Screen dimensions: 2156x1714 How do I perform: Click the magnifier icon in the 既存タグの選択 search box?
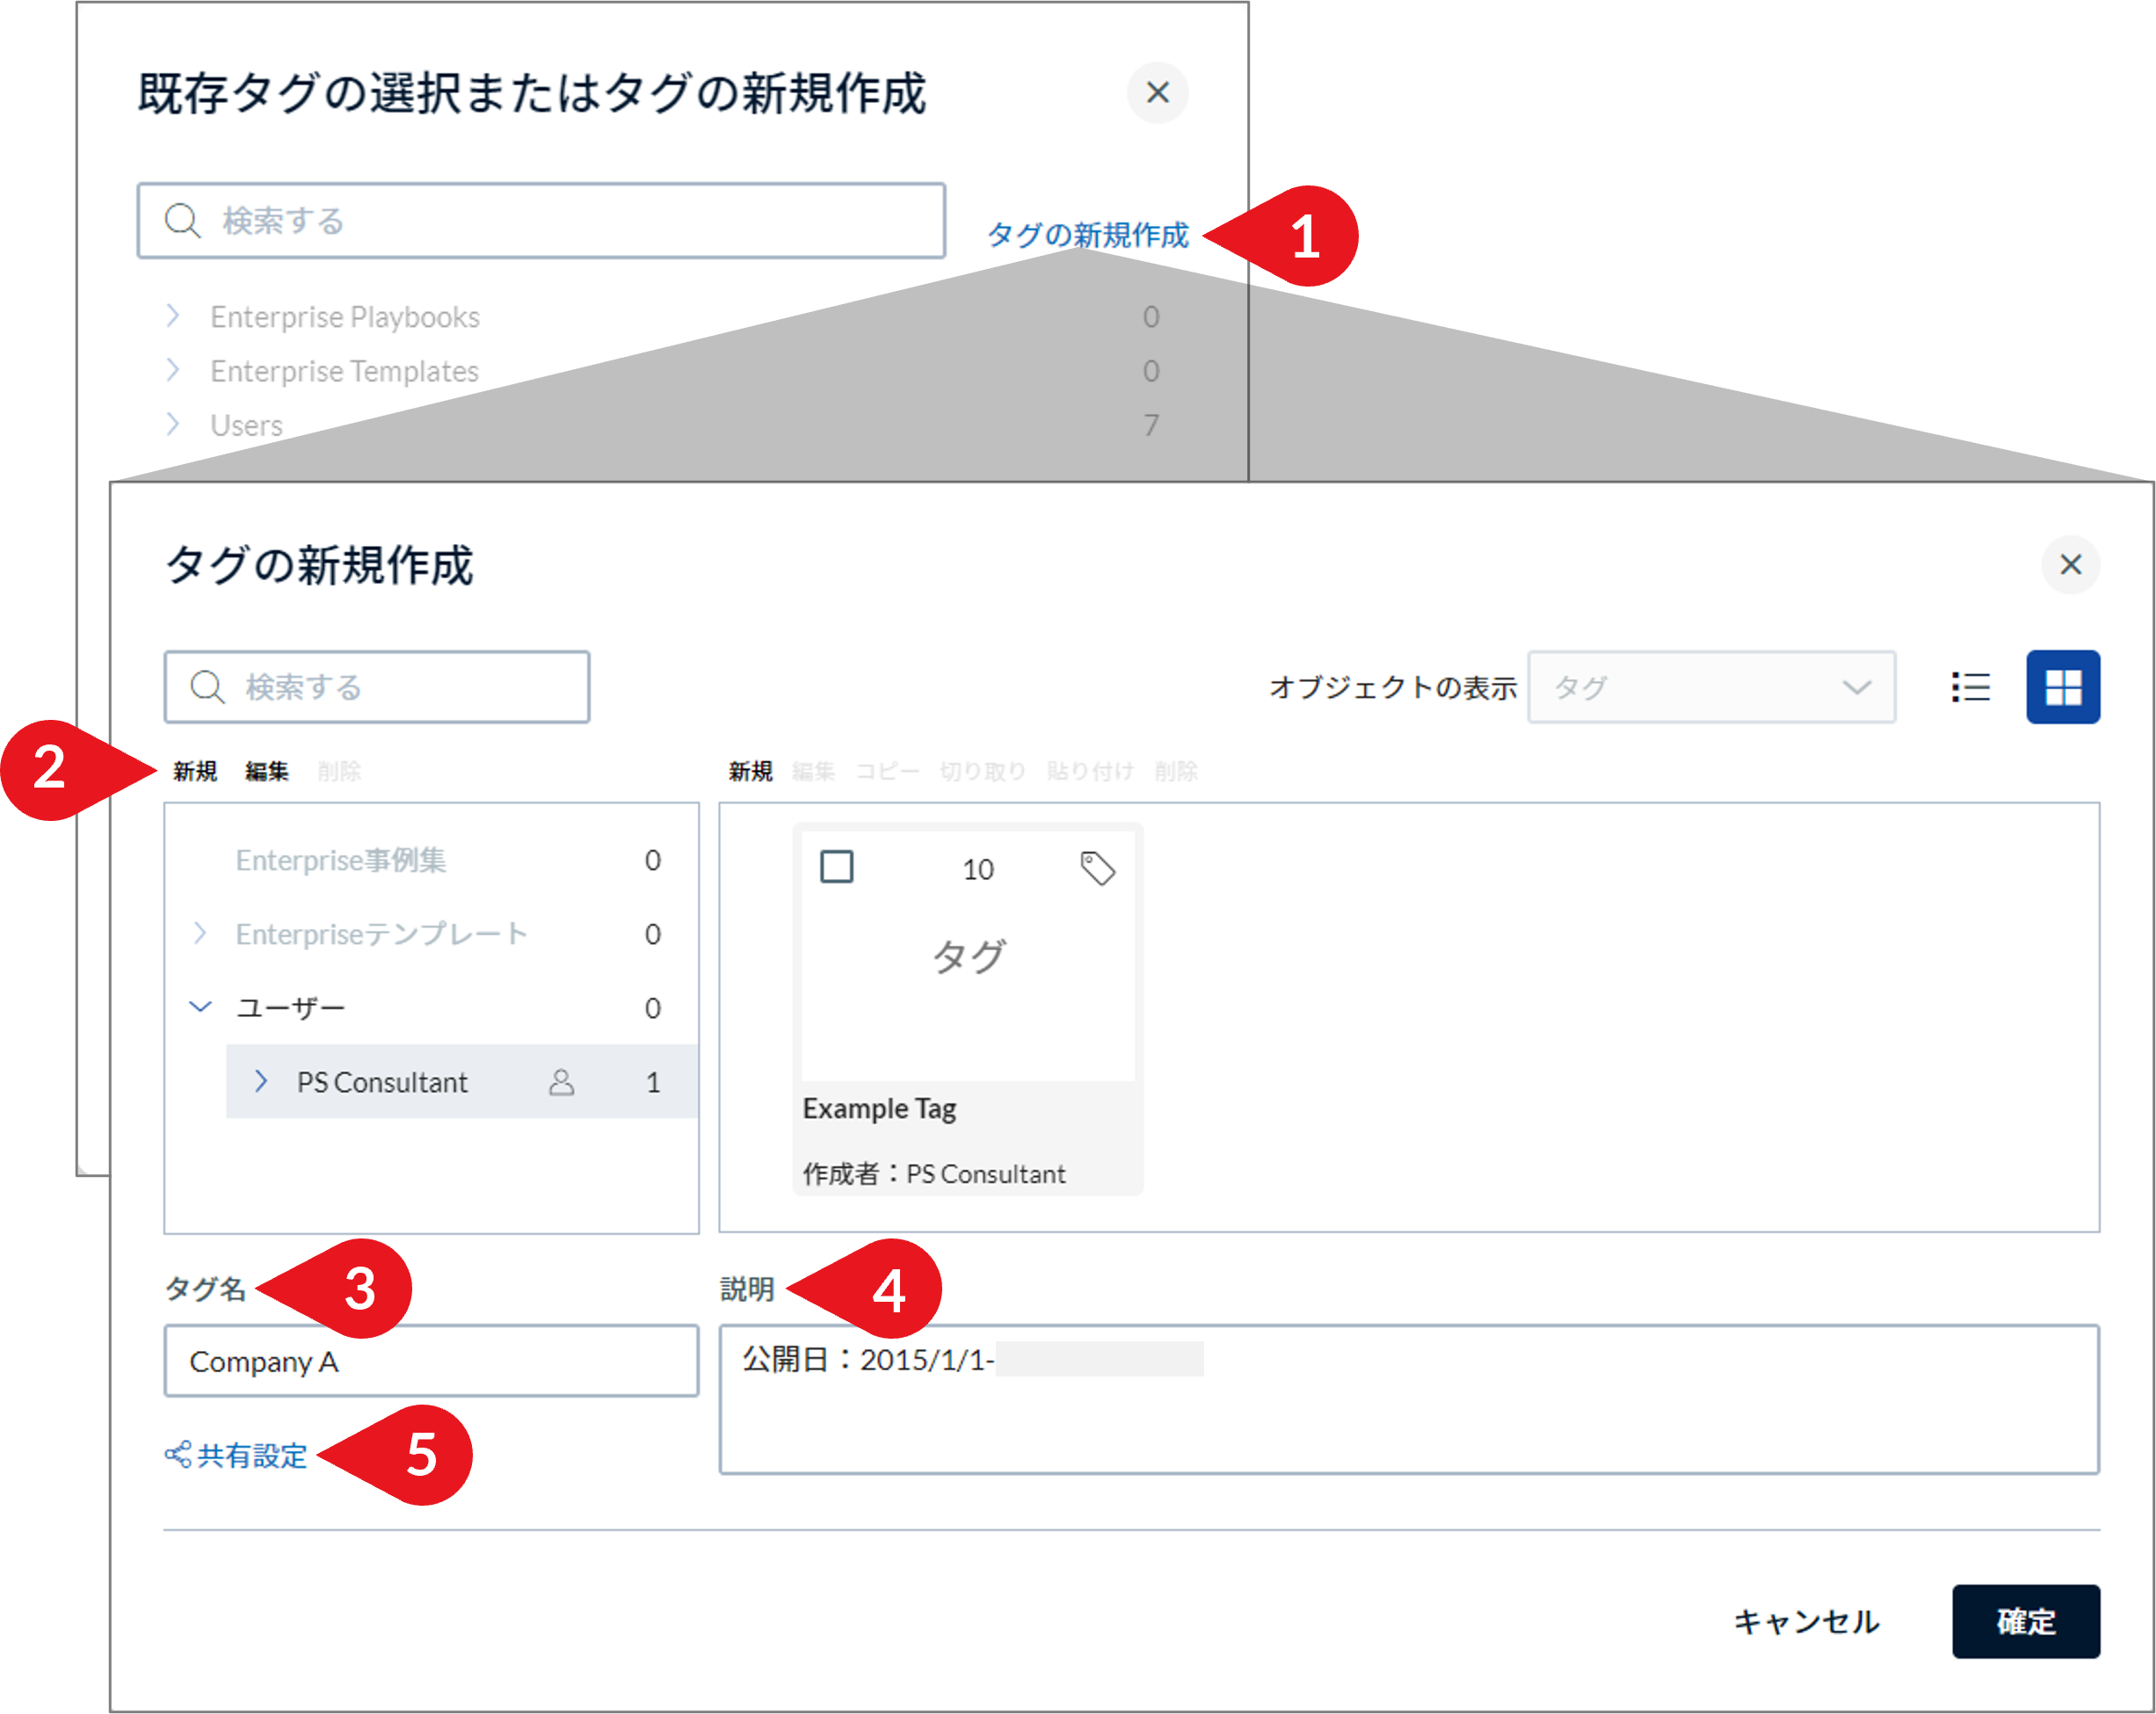tap(183, 221)
